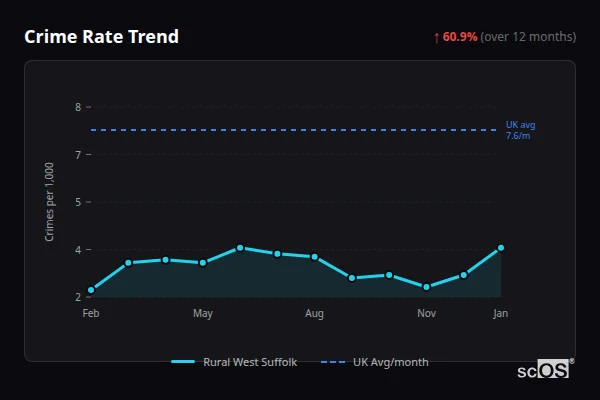Click the Crime Rate Trend title
Image resolution: width=600 pixels, height=400 pixels.
[x=101, y=37]
